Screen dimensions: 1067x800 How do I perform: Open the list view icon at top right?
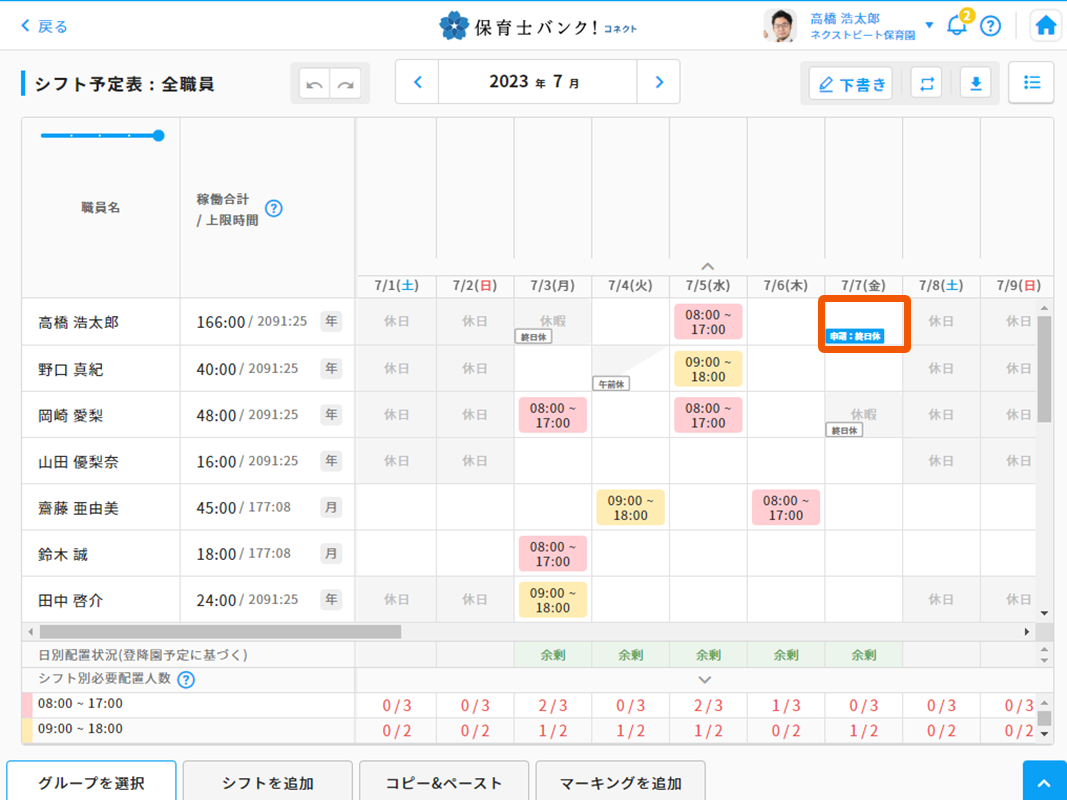[1031, 83]
